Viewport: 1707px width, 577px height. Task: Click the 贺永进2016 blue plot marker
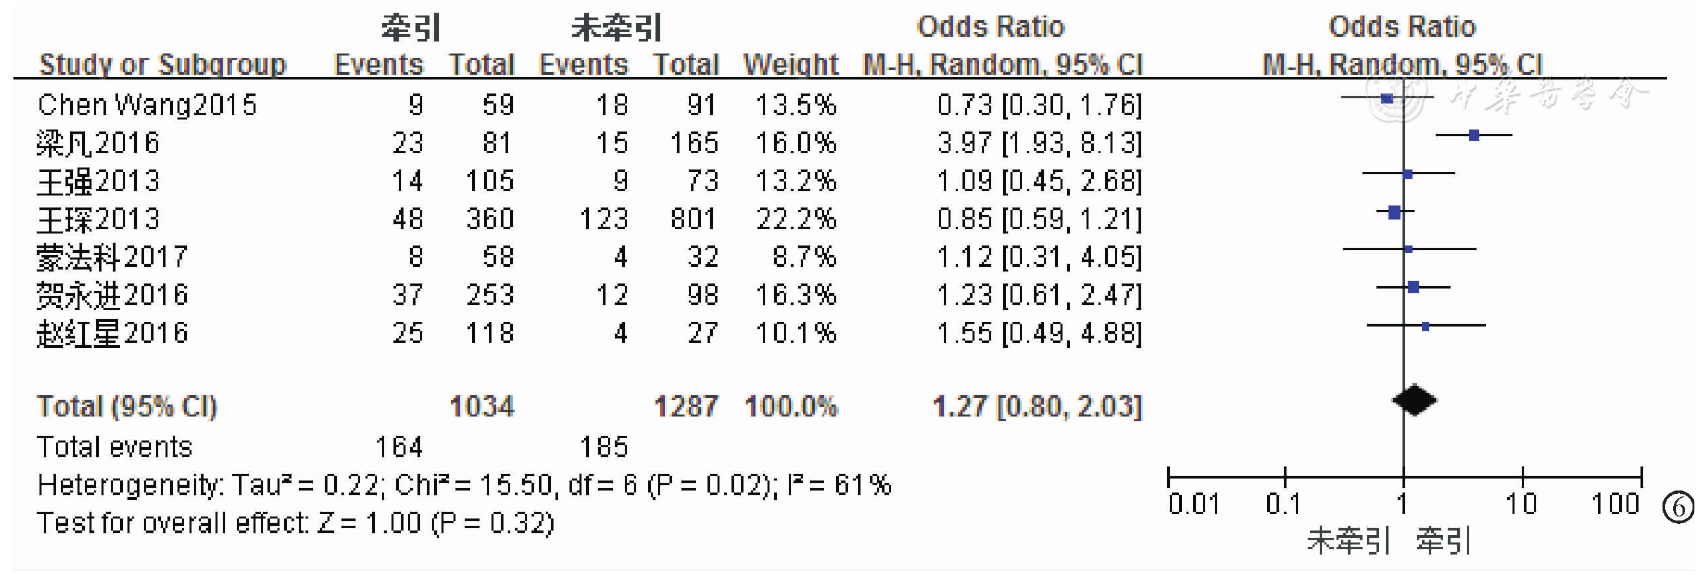click(1413, 287)
